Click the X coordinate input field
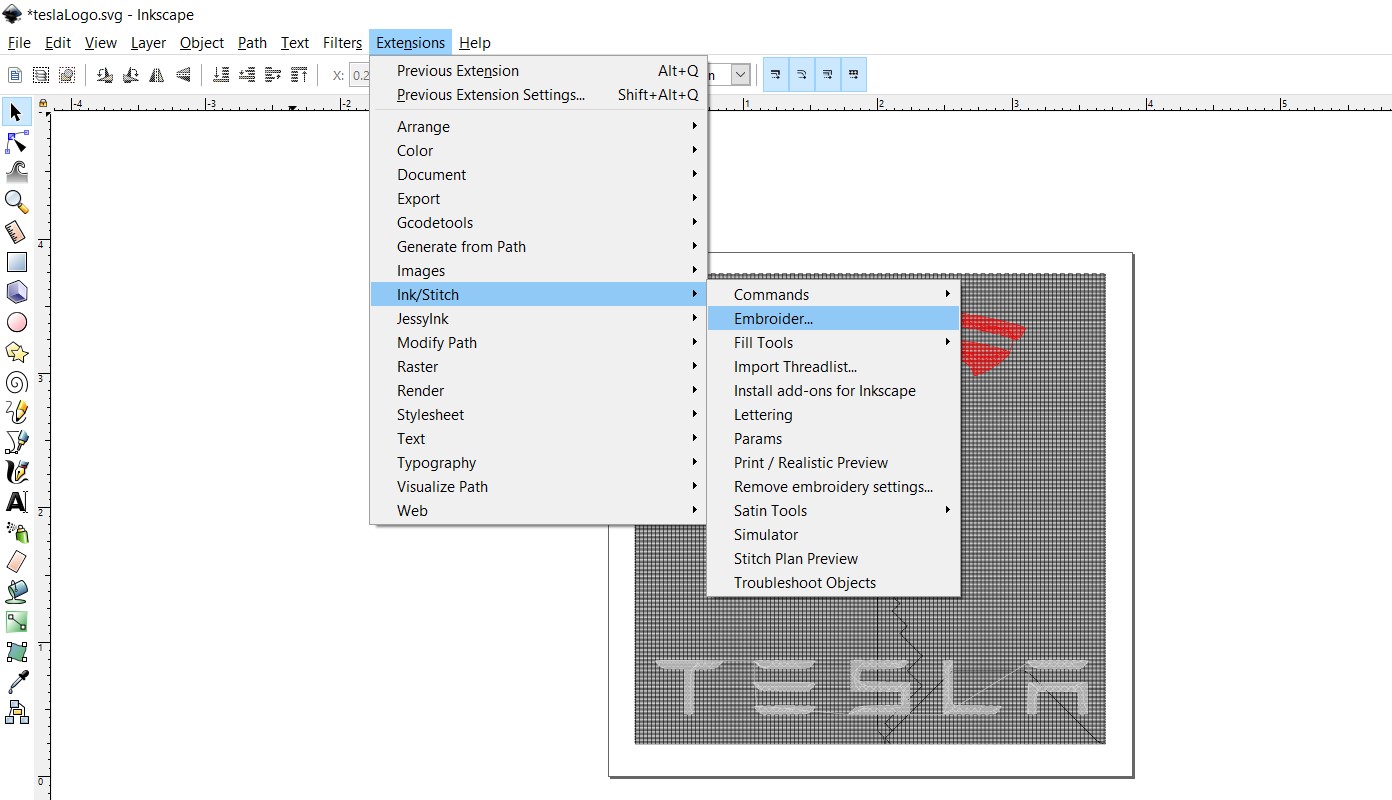The image size is (1392, 800). (x=360, y=75)
